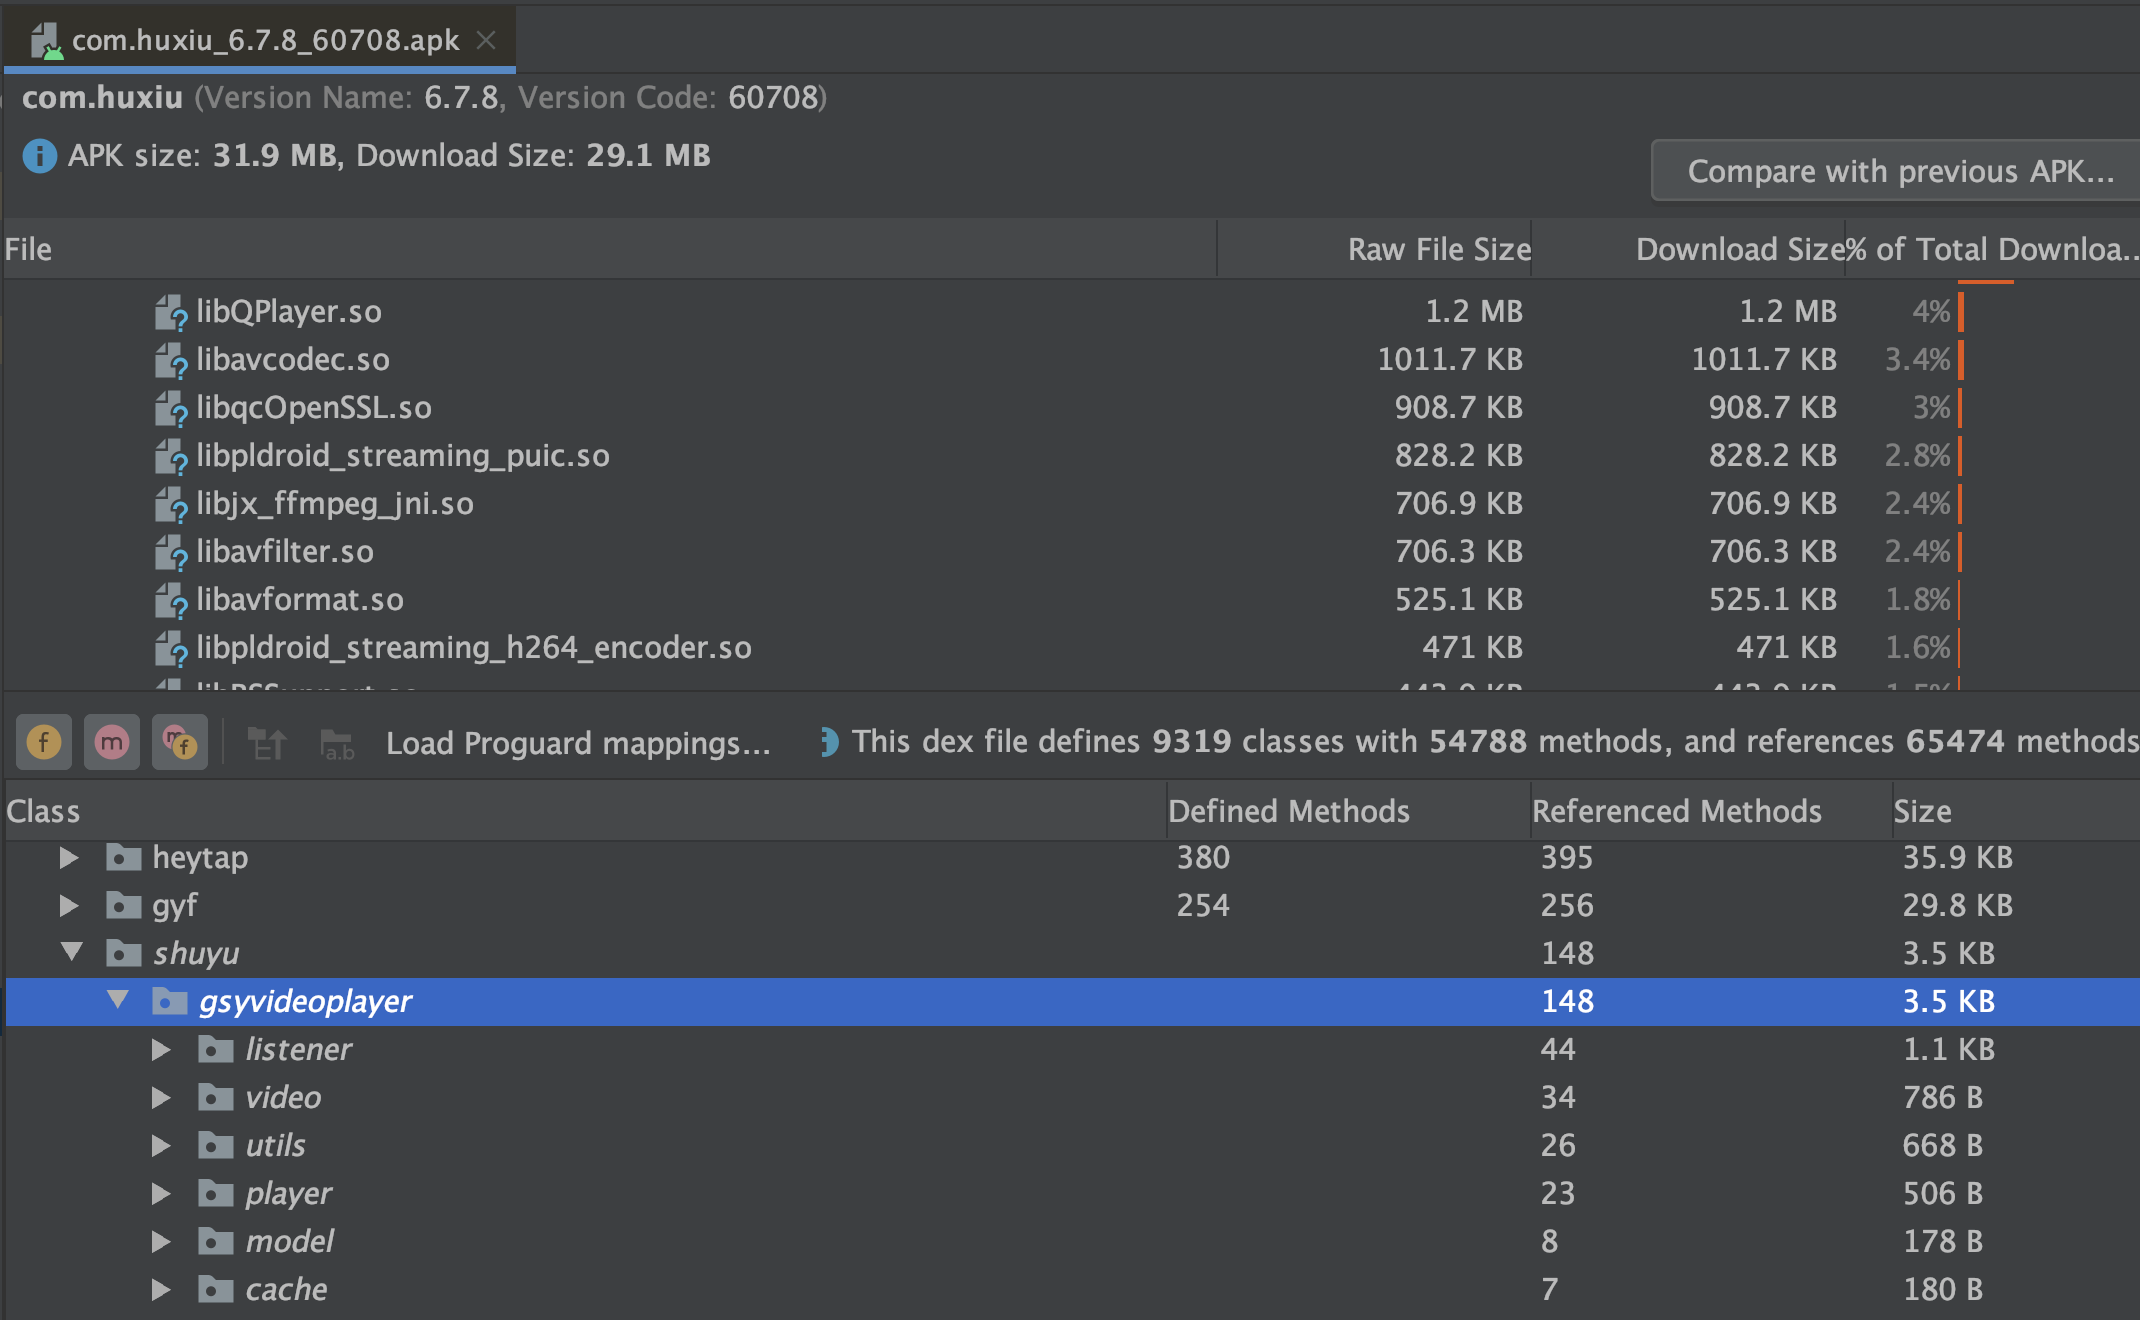Sort by Referenced Methods column header

point(1711,811)
